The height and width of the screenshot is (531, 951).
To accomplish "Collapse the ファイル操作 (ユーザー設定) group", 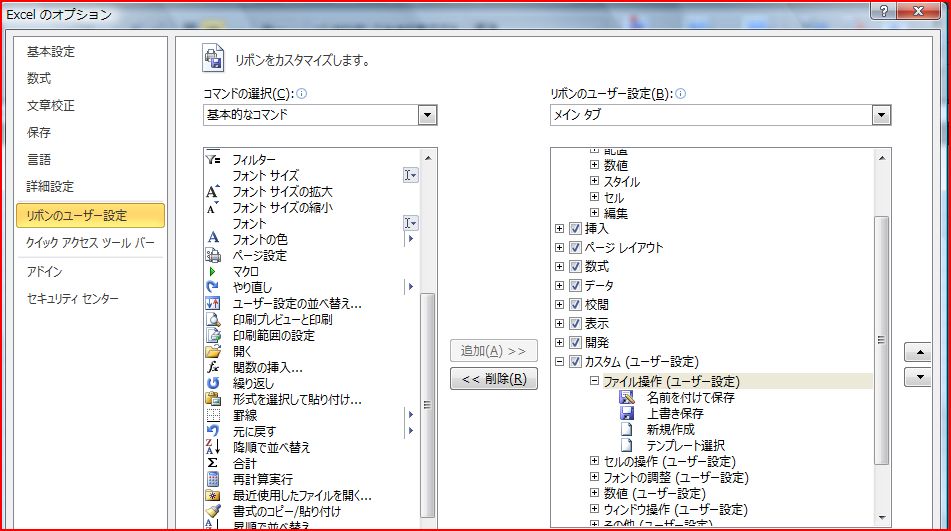I will [x=594, y=381].
